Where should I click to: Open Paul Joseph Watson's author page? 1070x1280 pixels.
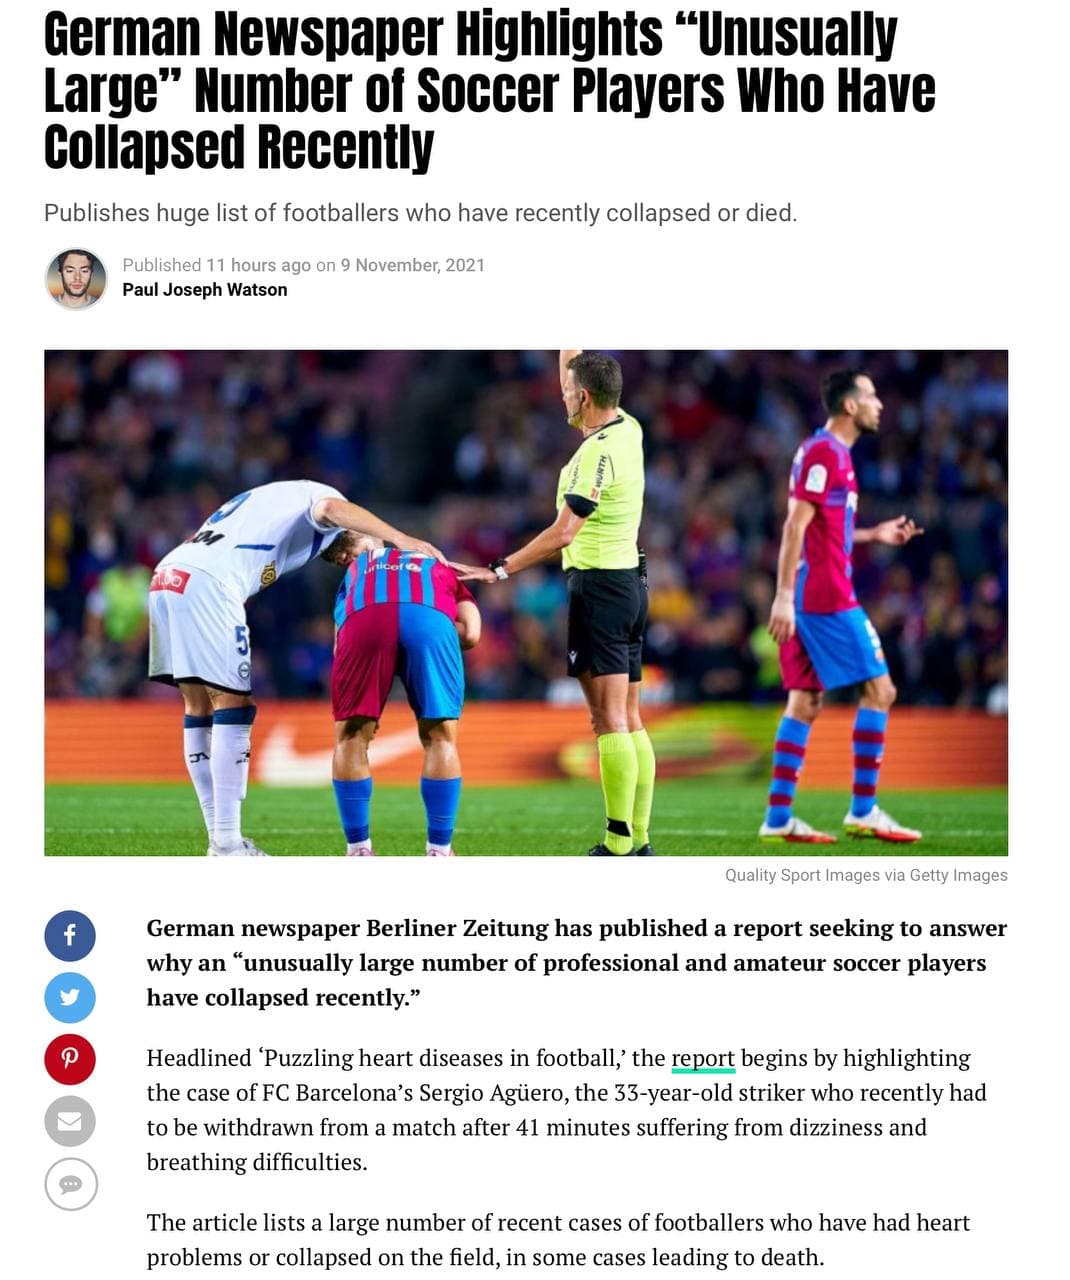[x=205, y=290]
